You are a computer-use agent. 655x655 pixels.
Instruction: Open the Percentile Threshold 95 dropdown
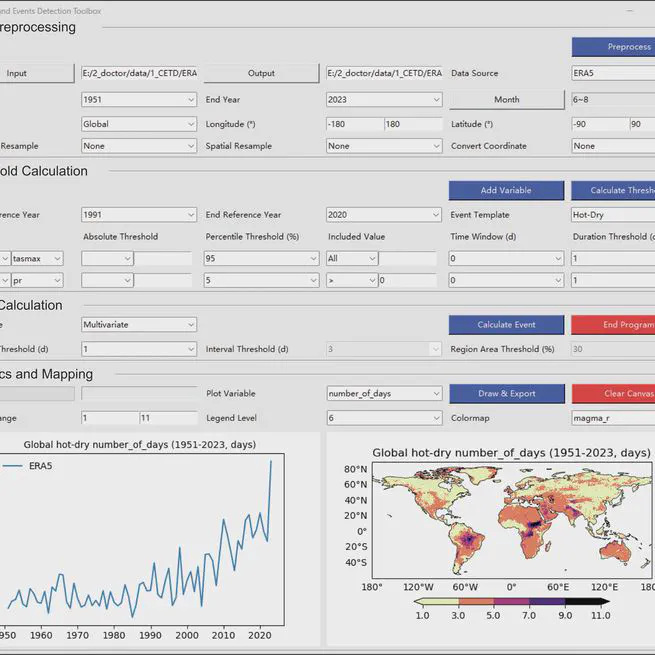[x=262, y=258]
